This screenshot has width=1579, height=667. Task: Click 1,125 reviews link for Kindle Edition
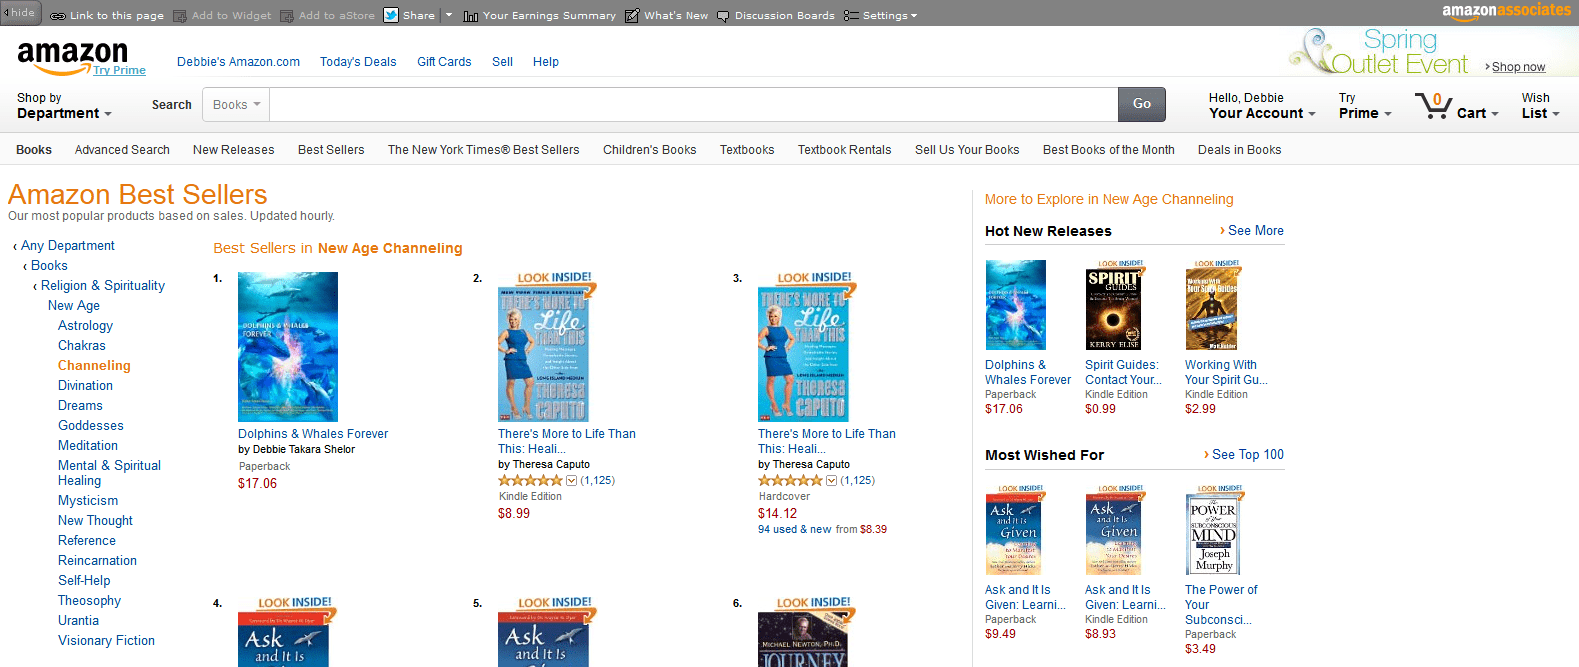pyautogui.click(x=597, y=481)
